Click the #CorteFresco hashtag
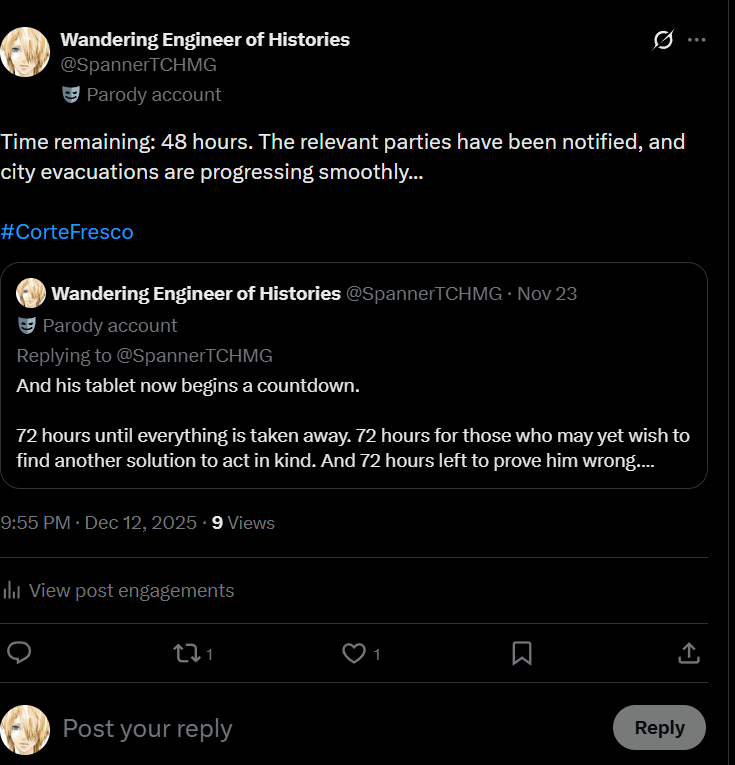735x765 pixels. pos(67,232)
